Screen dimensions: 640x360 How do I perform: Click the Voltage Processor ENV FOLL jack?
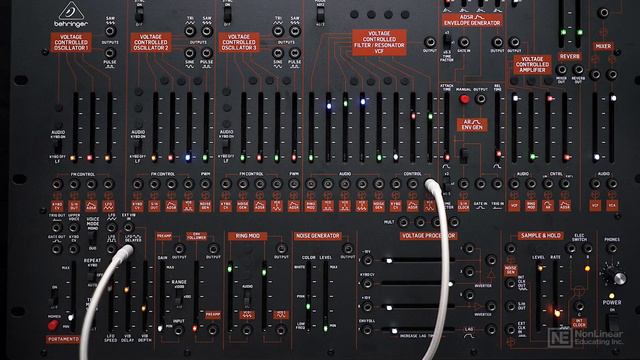click(x=367, y=330)
